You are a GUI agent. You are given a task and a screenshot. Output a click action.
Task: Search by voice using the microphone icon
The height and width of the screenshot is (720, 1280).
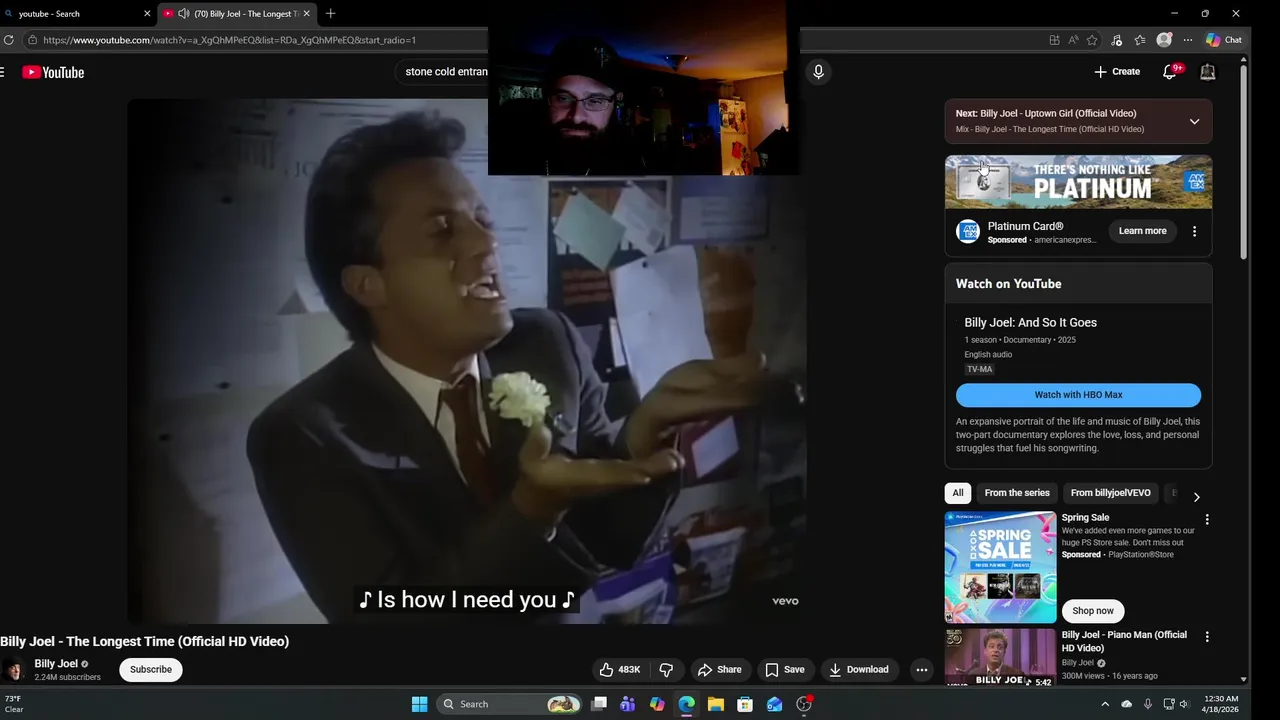click(818, 72)
